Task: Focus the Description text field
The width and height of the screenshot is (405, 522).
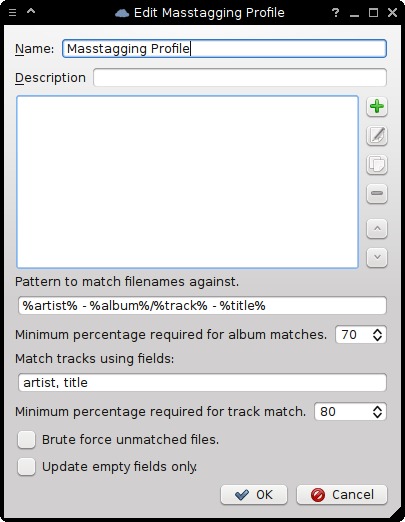Action: tap(240, 77)
